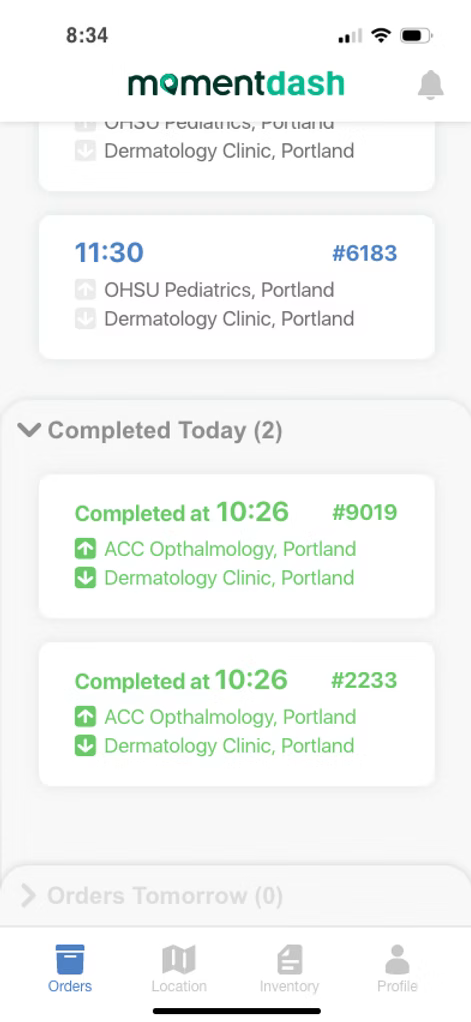Screen dimensions: 471x1022
Task: Tap gray dropoff arrow on order #6183
Action: [85, 319]
